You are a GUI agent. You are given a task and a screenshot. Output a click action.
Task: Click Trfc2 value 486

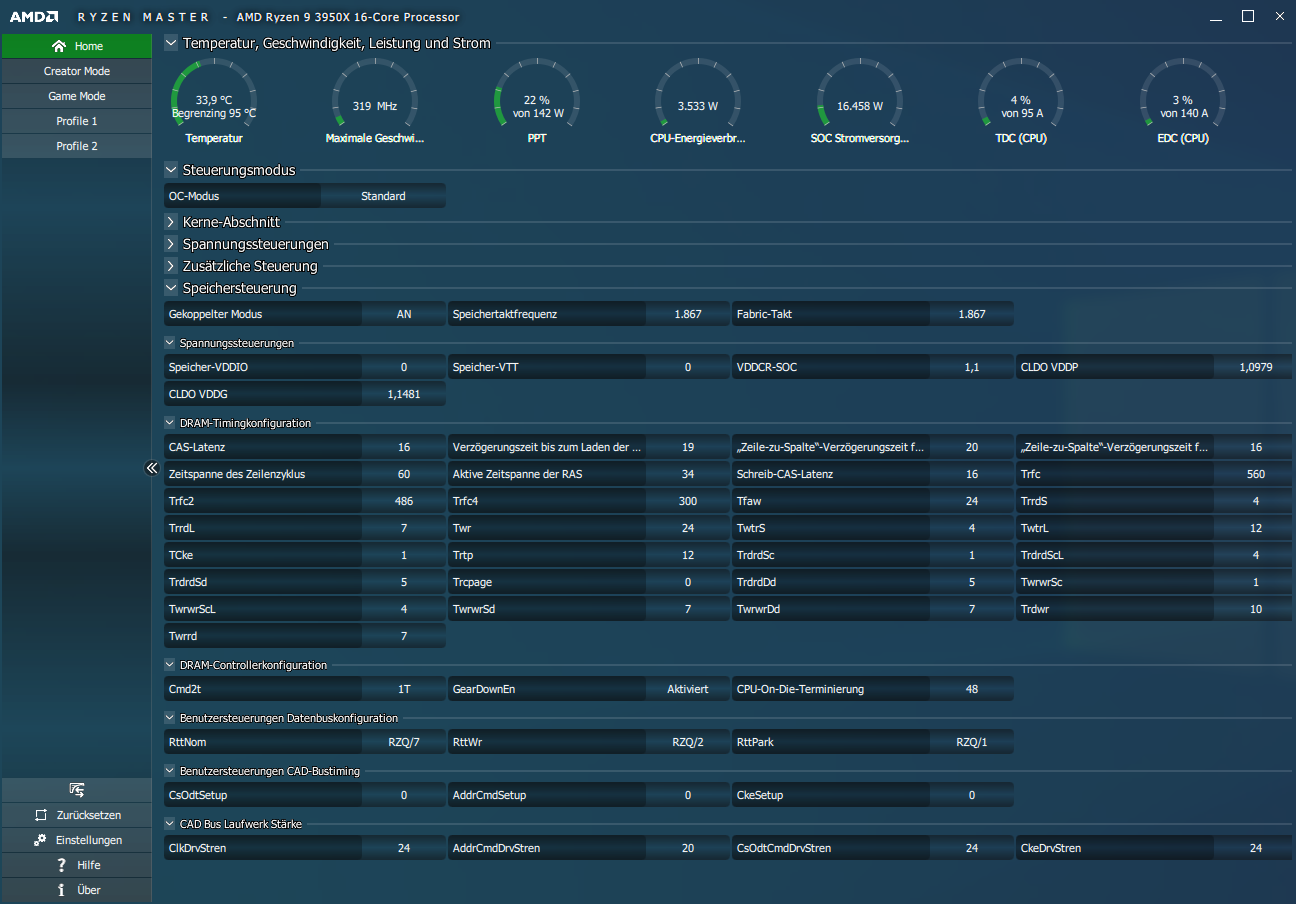(404, 501)
